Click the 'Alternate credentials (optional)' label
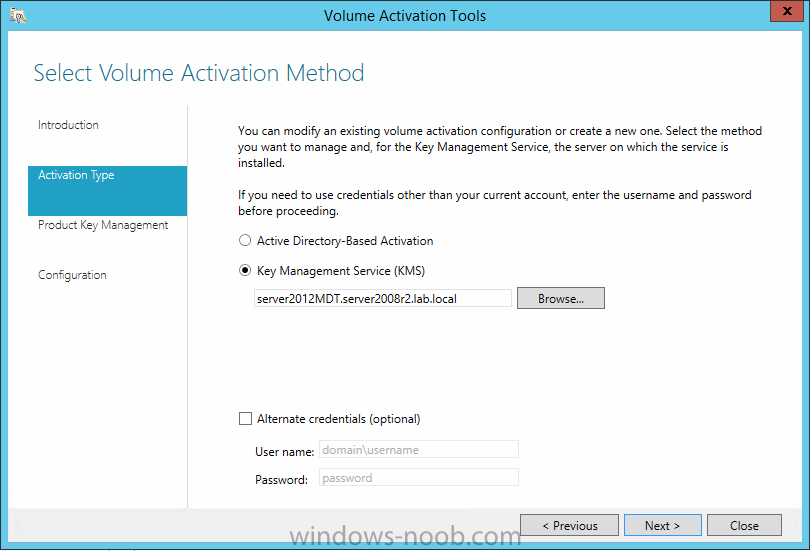The image size is (810, 551). (x=338, y=419)
